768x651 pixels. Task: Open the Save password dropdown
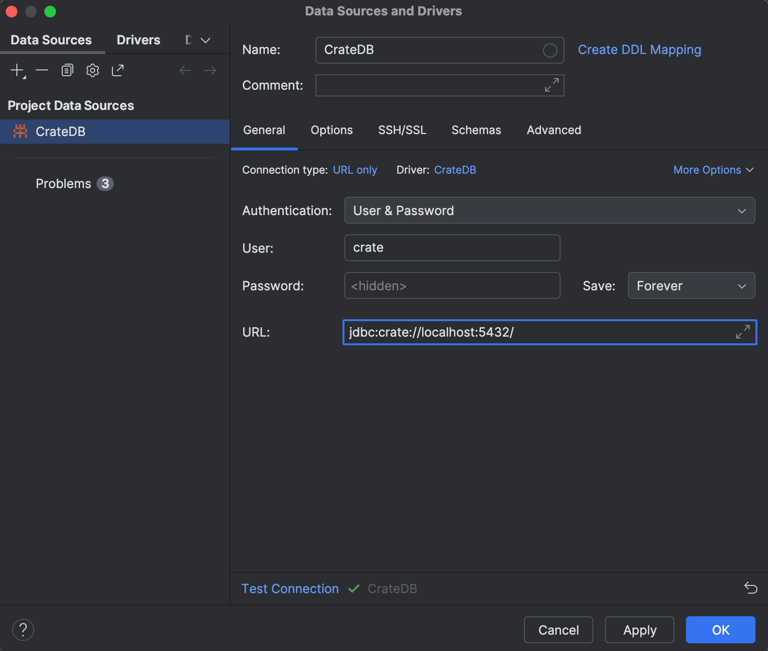691,286
